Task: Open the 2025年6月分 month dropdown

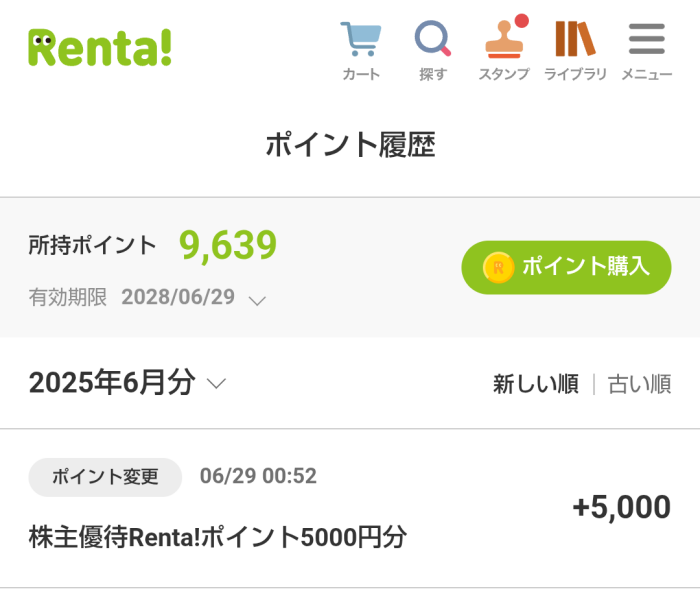Action: [x=127, y=383]
